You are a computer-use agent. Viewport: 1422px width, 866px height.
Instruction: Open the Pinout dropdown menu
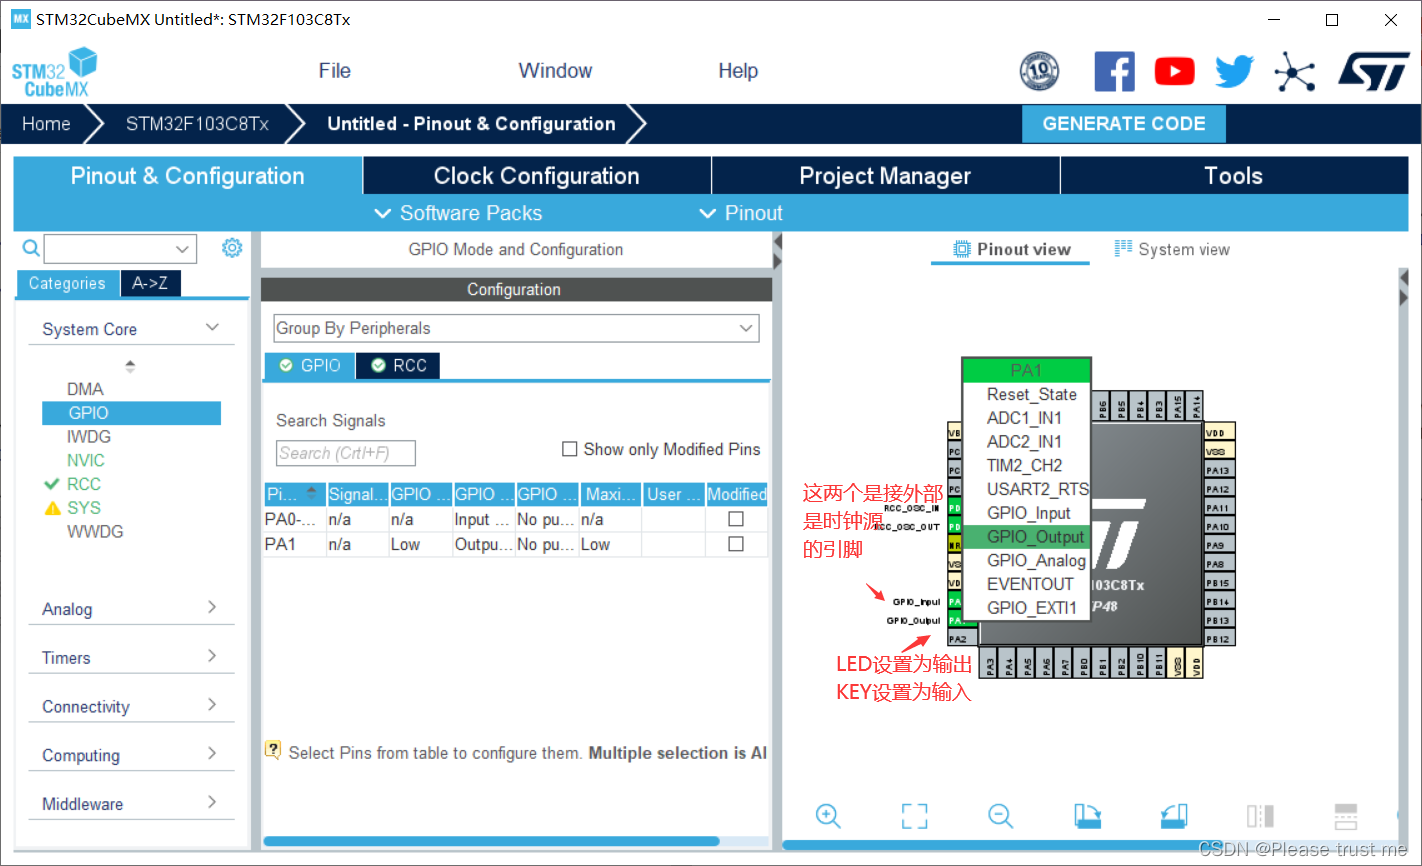(741, 213)
